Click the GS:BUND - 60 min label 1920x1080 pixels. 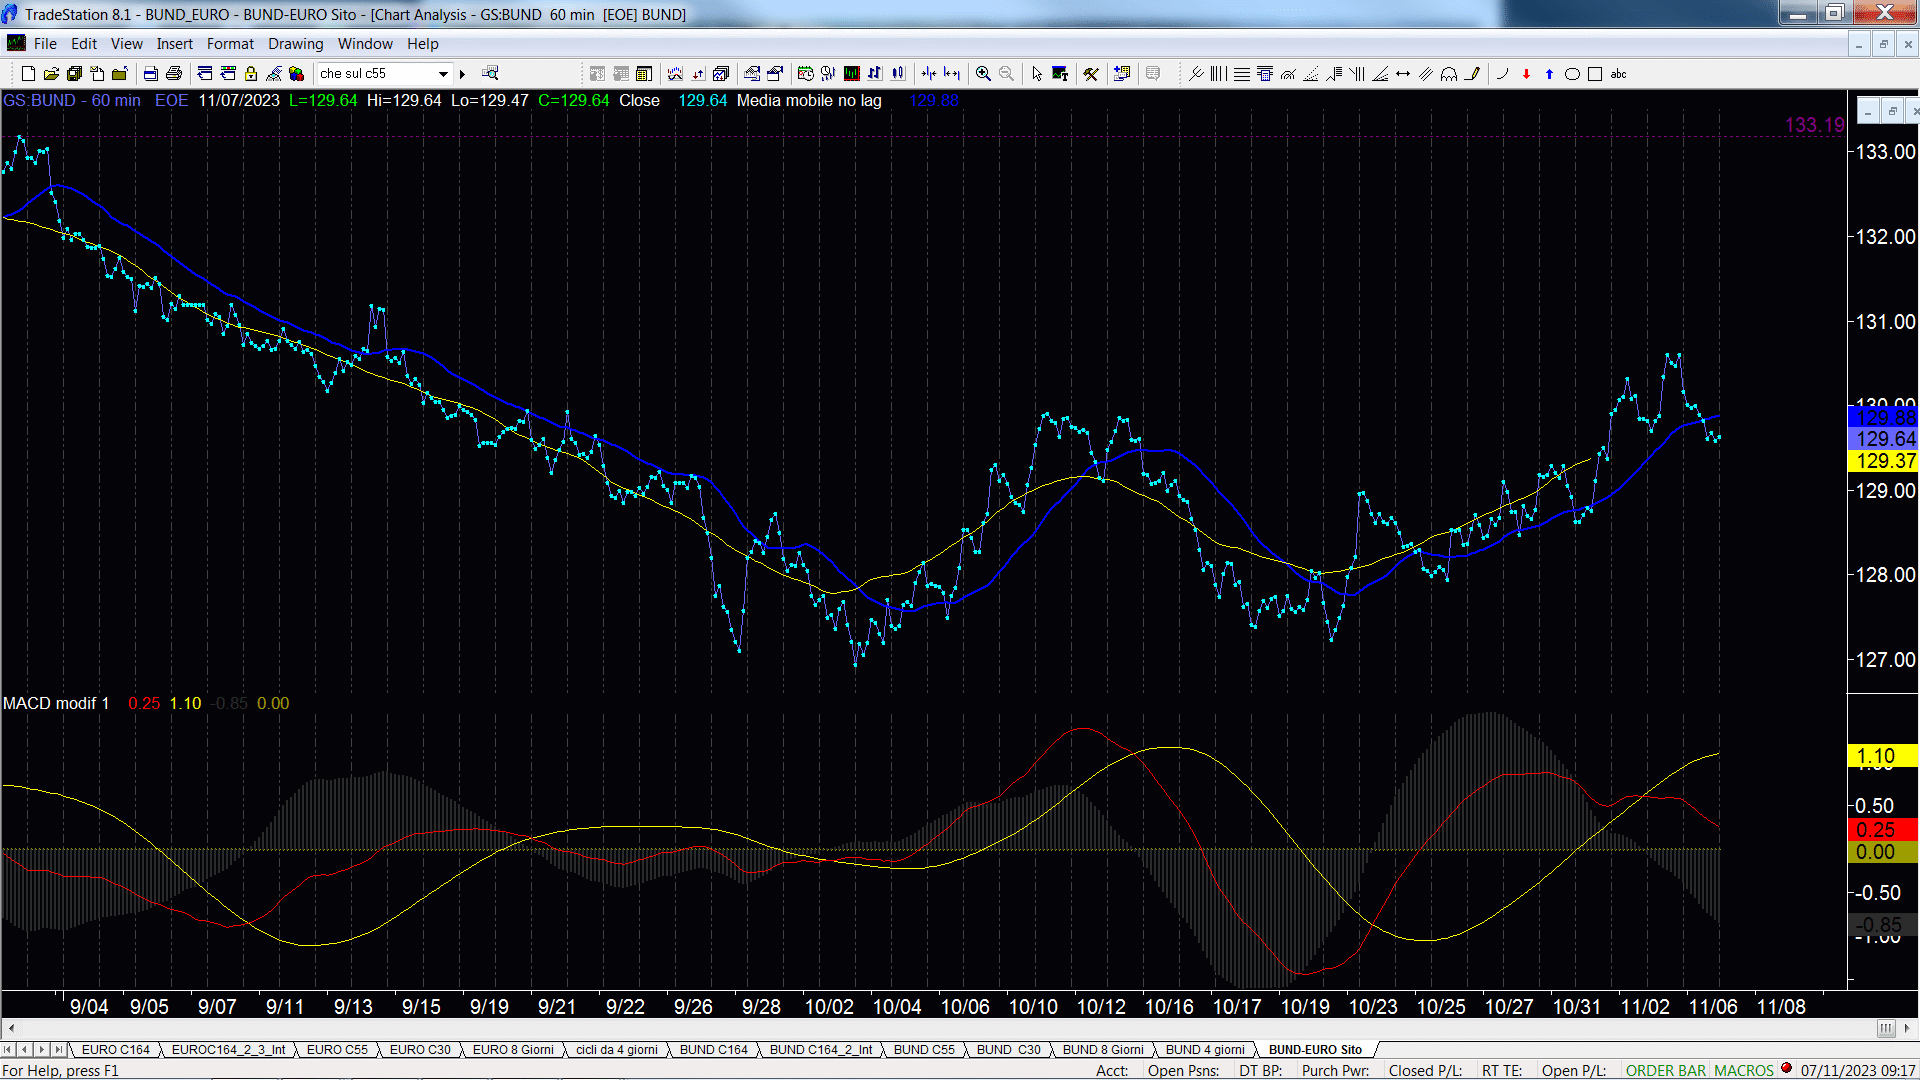tap(72, 101)
